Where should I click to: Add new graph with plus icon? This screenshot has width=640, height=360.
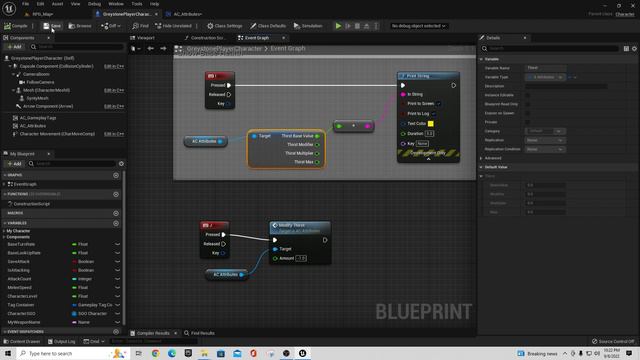(x=116, y=175)
